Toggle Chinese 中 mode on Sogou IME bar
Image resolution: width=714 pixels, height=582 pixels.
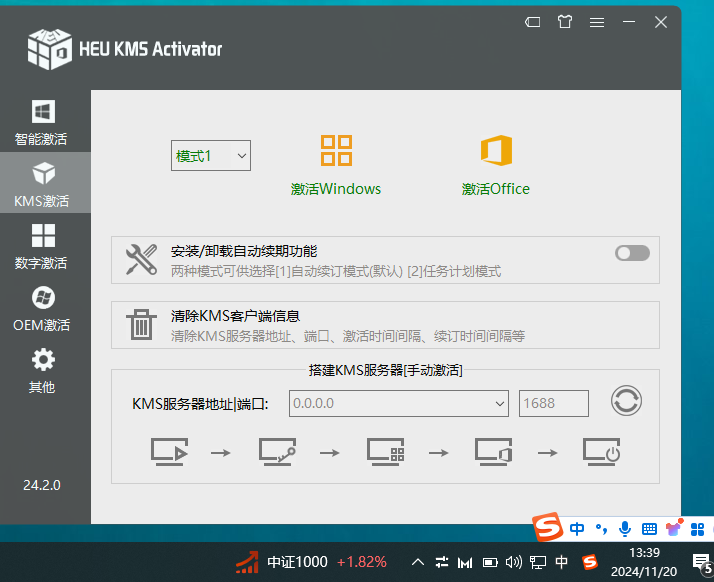(x=577, y=529)
